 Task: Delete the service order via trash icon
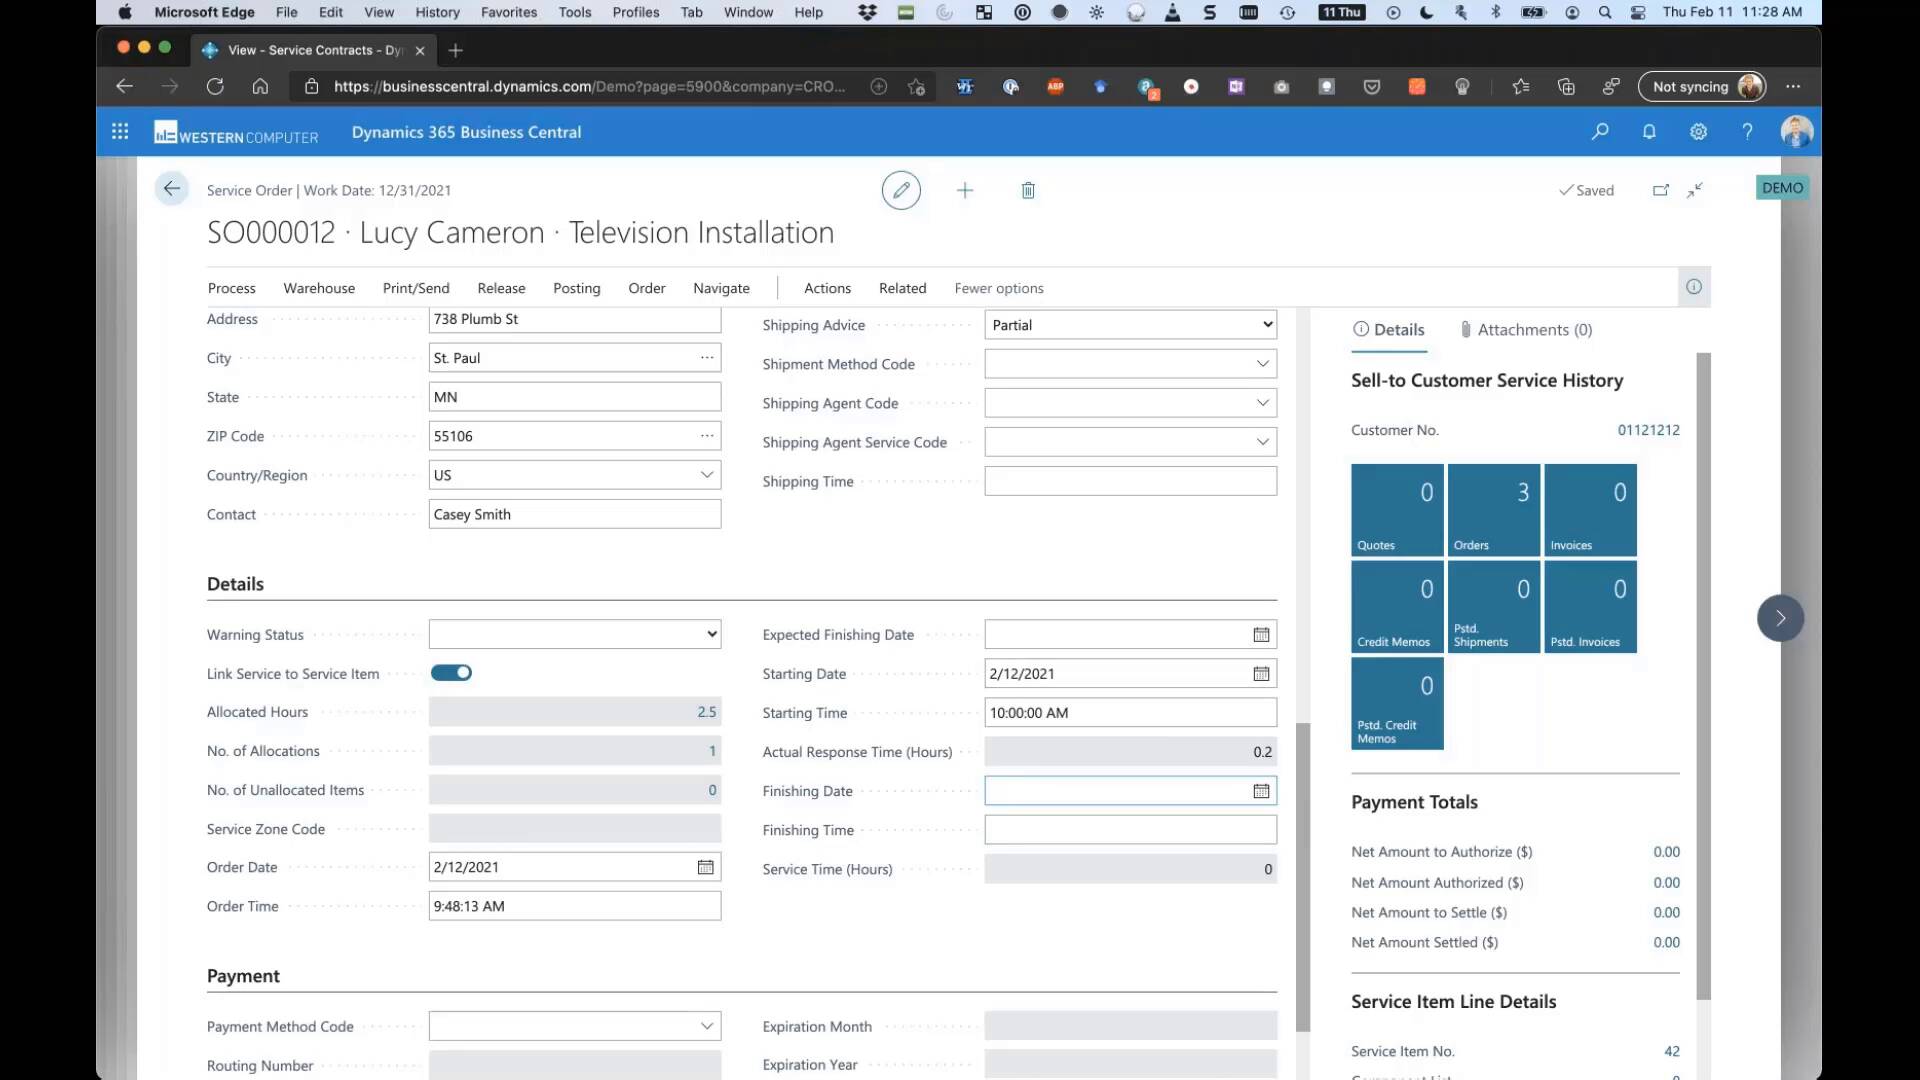pos(1028,190)
